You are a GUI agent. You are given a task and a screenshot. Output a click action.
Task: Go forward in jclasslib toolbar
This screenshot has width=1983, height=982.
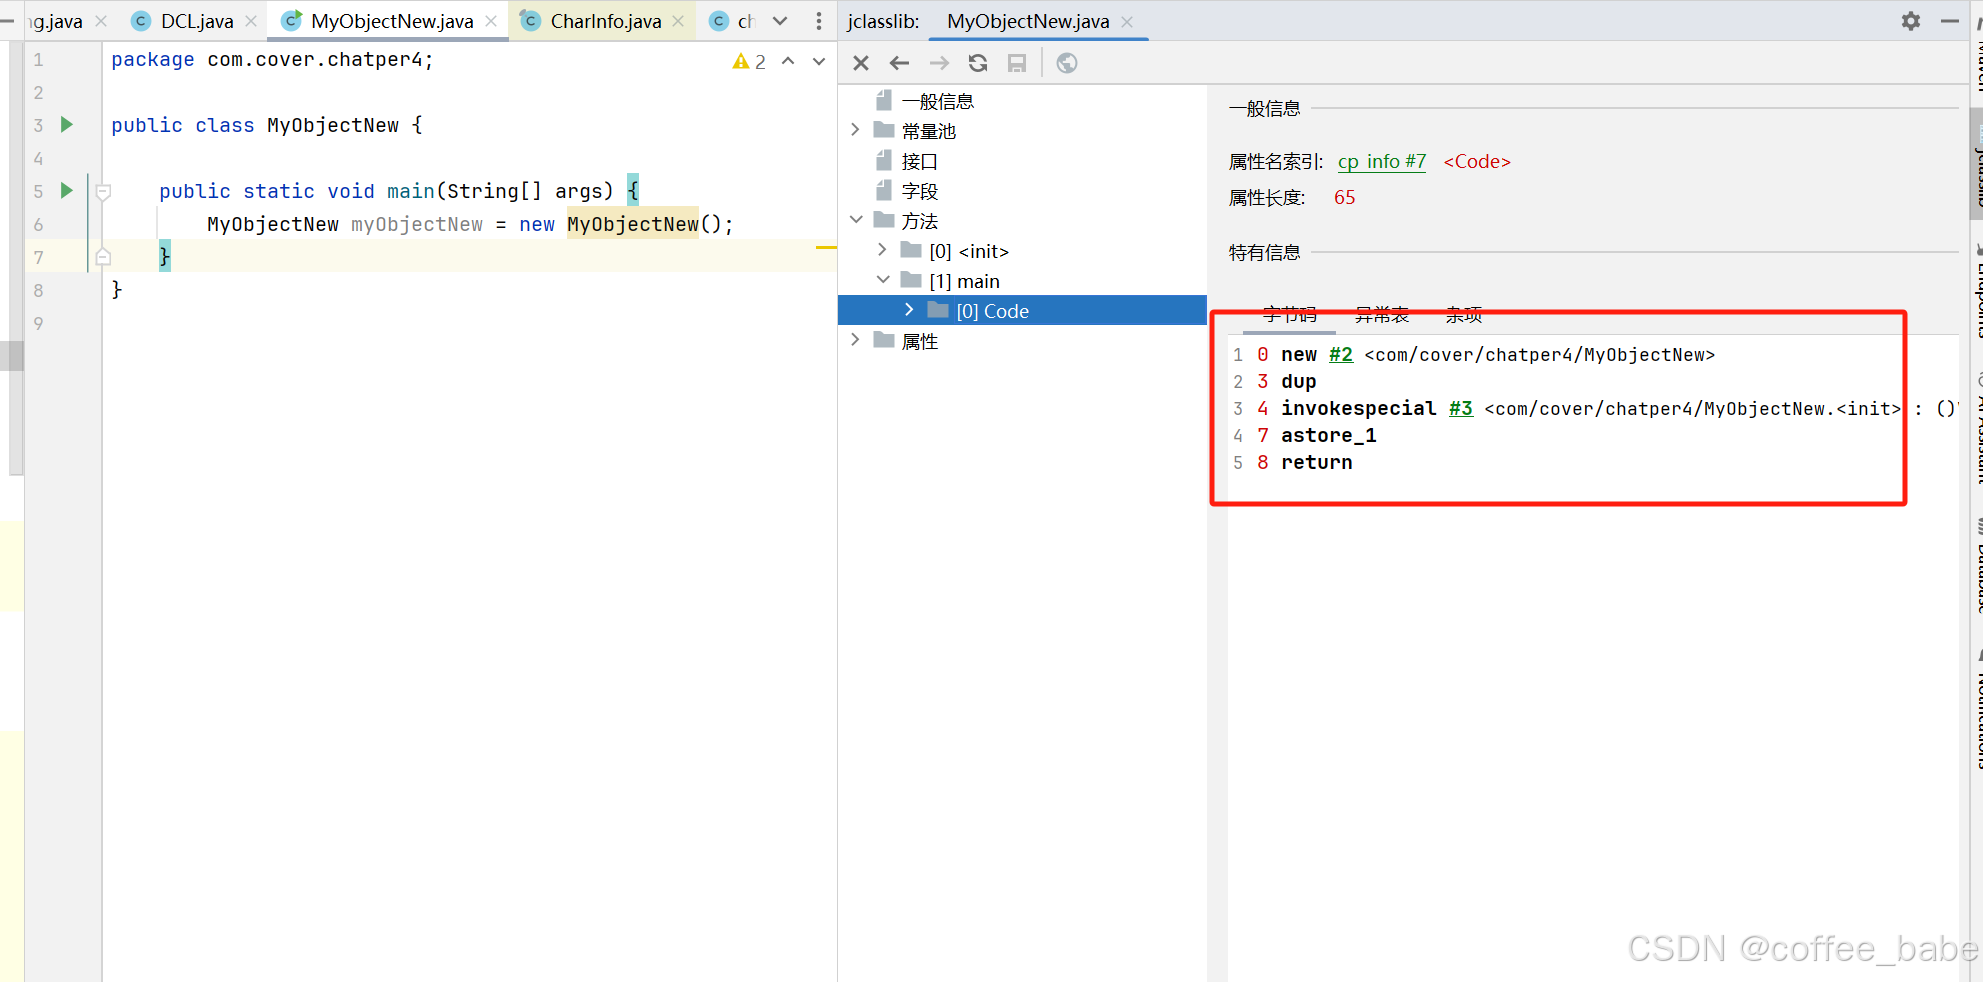pos(939,63)
